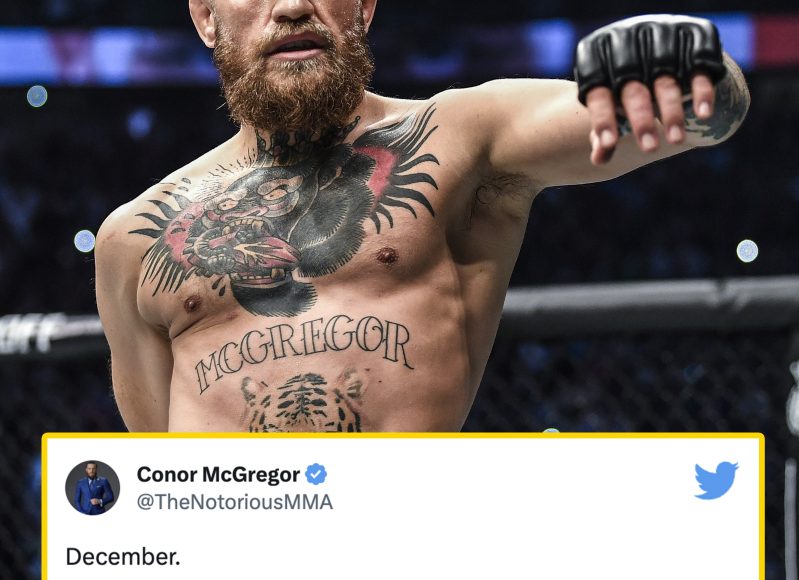Image resolution: width=799 pixels, height=580 pixels.
Task: Click the black MMA glove on the outstretched hand
Action: [x=649, y=56]
